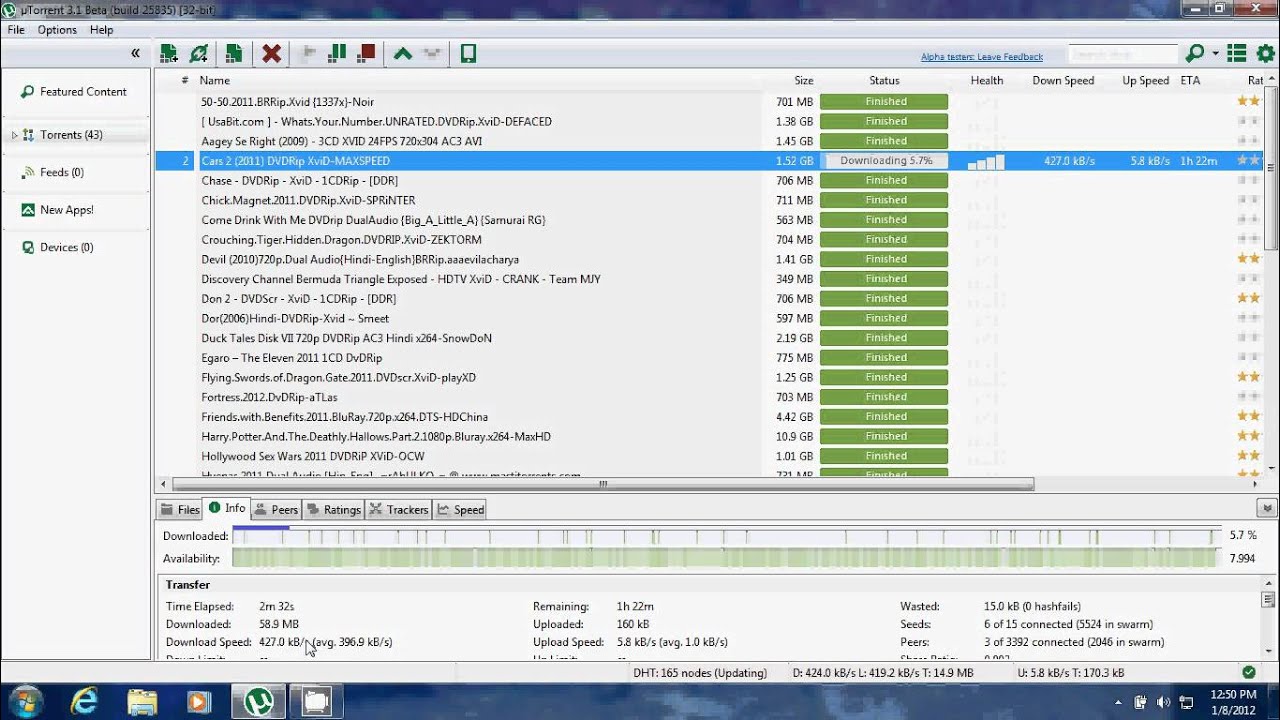Screen dimensions: 1280x720
Task: Switch to the Files tab
Action: [x=180, y=510]
